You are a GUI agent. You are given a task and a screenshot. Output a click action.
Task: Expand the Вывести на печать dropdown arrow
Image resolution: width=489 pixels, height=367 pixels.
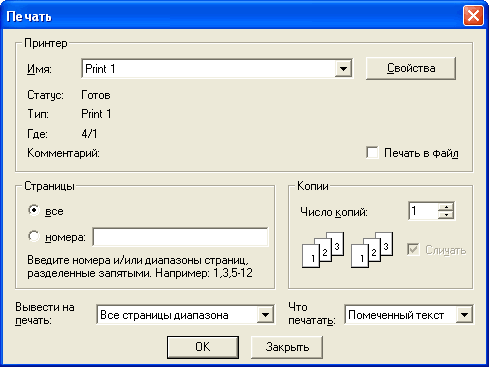click(265, 315)
